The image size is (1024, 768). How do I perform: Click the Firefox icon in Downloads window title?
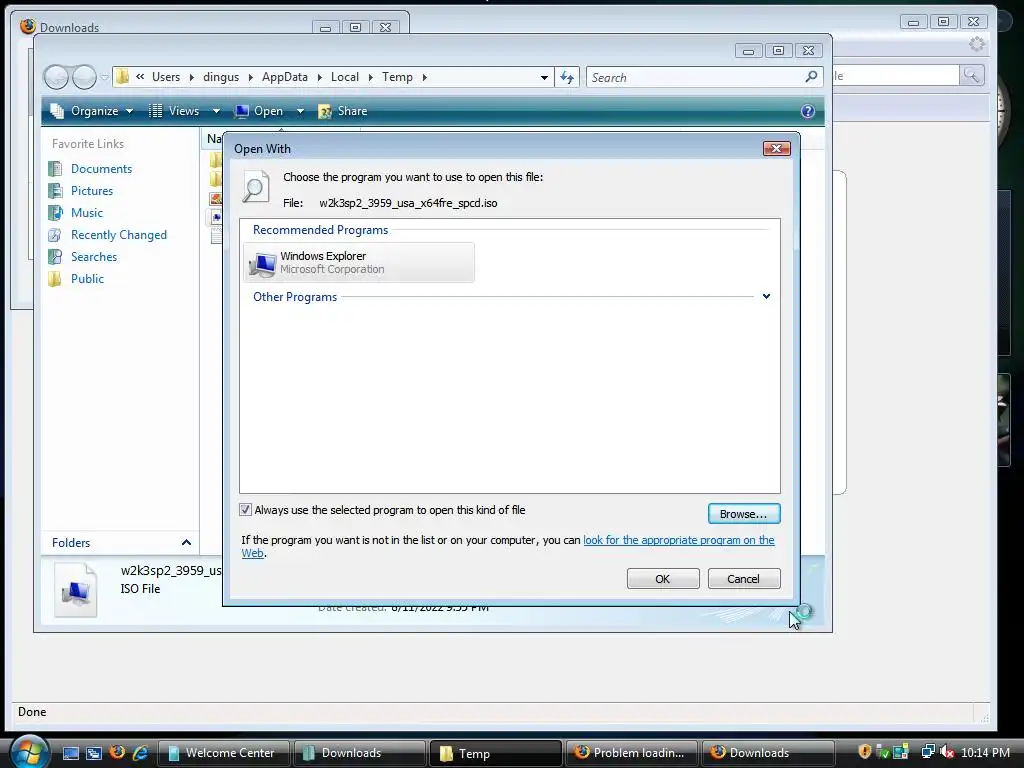(28, 26)
